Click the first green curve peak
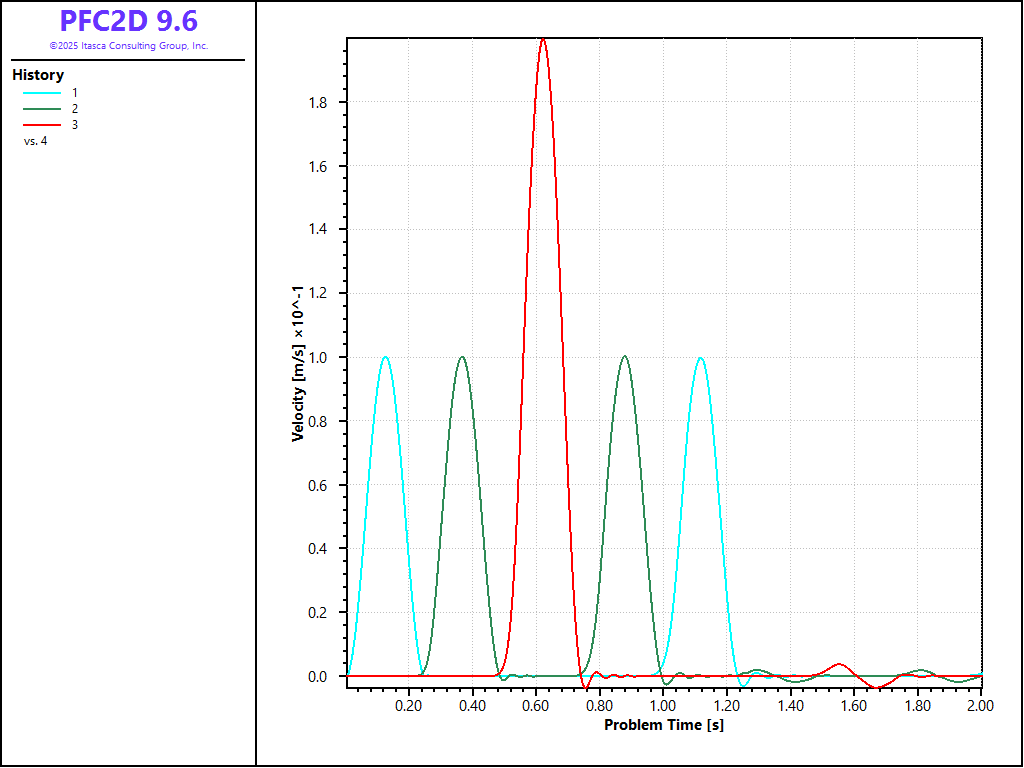The image size is (1024, 768). point(462,357)
